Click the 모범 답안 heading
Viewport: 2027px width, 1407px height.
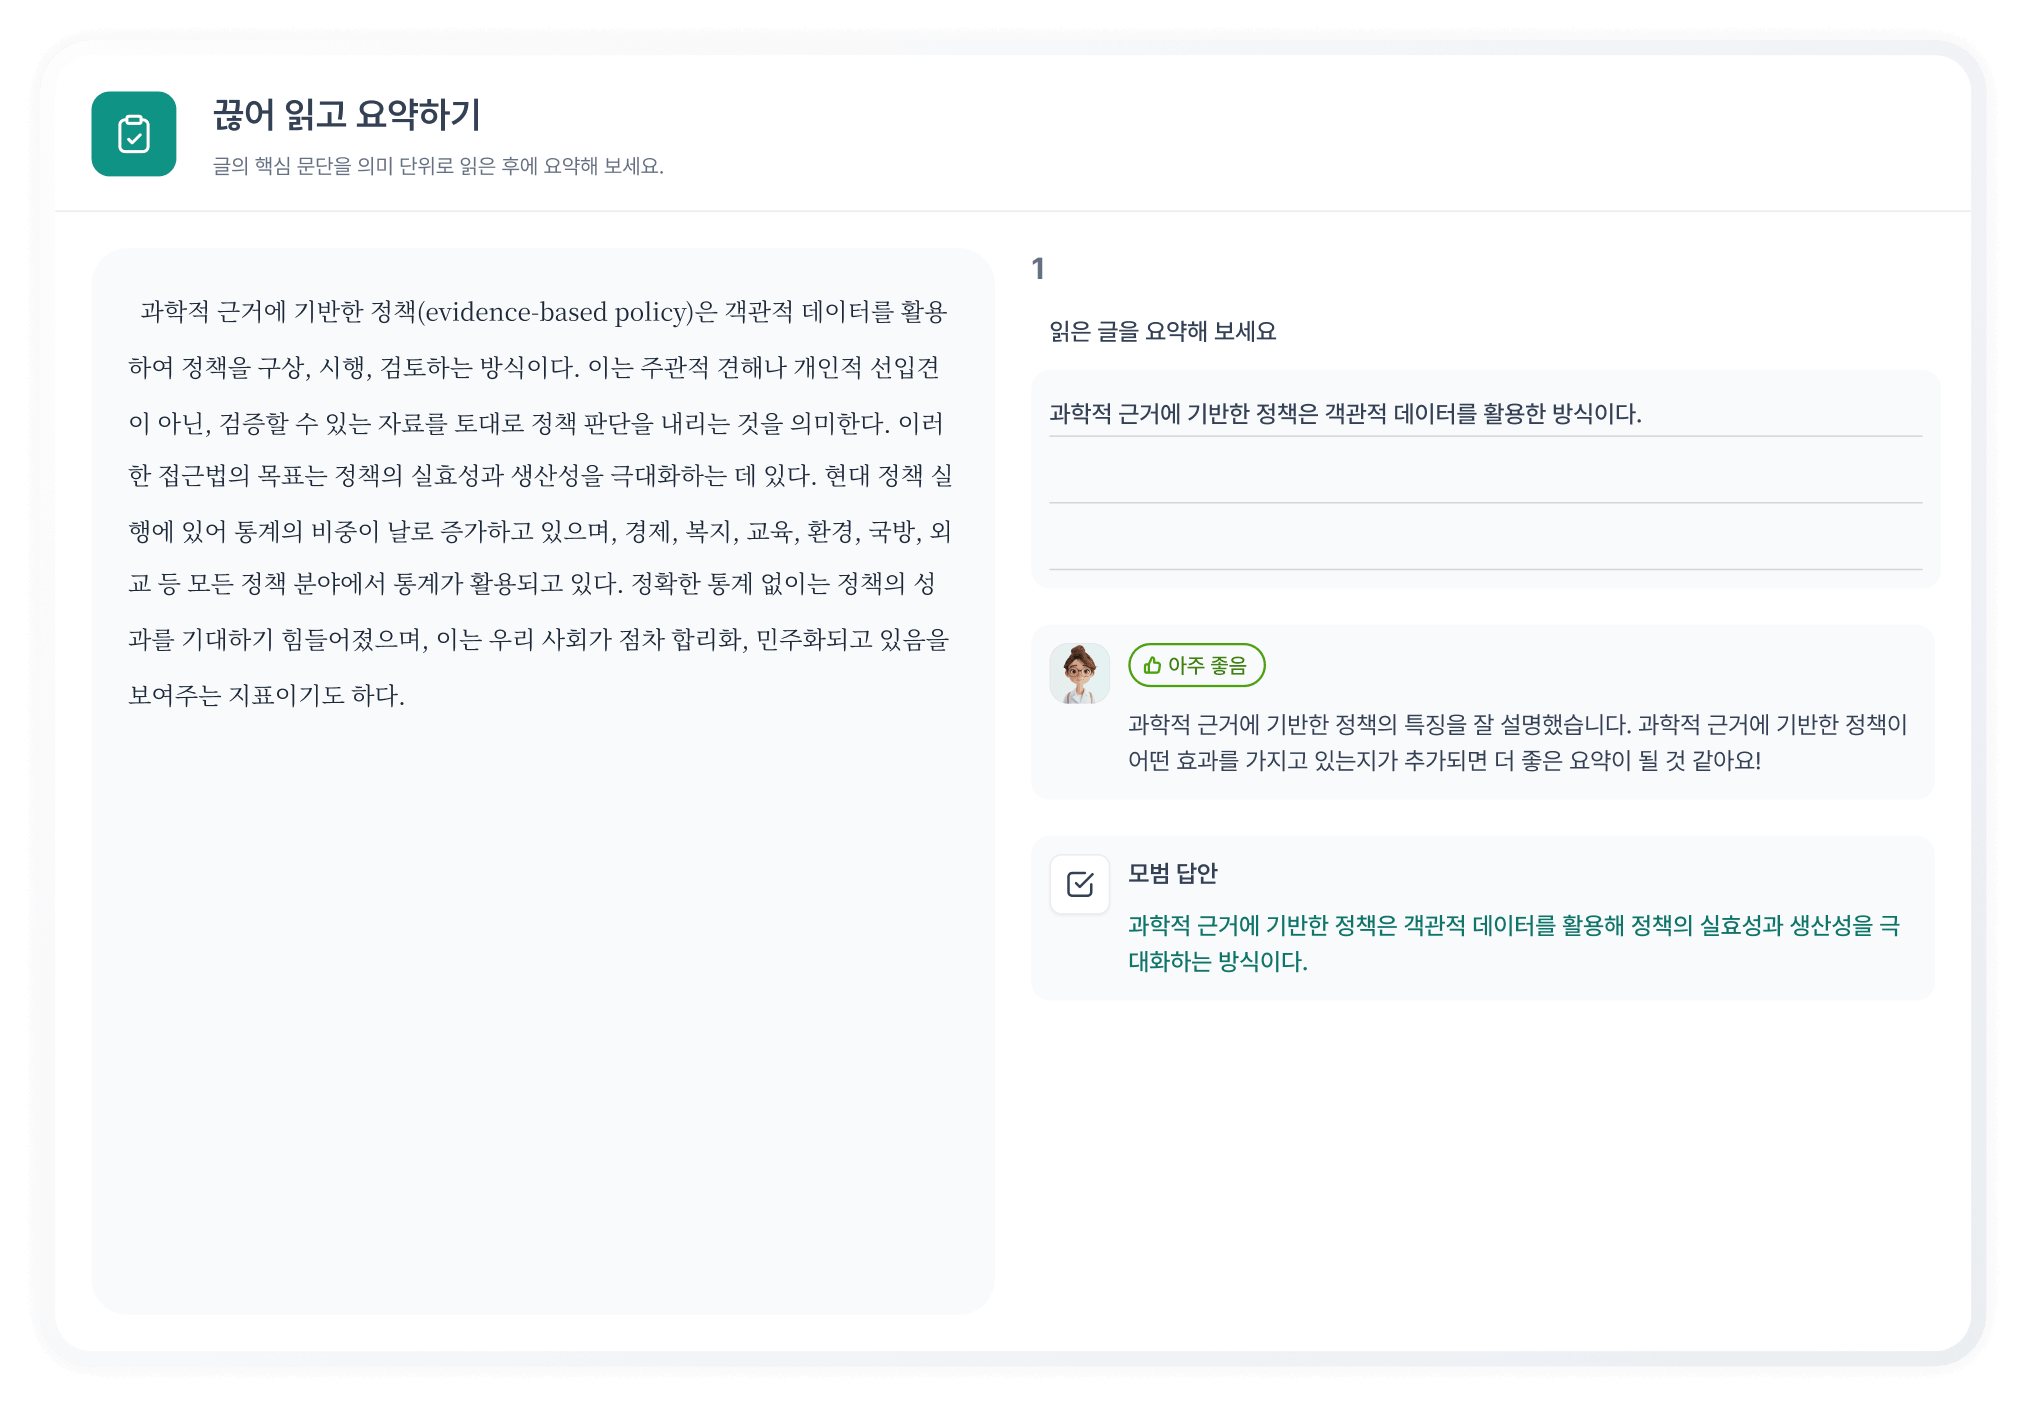[x=1173, y=874]
